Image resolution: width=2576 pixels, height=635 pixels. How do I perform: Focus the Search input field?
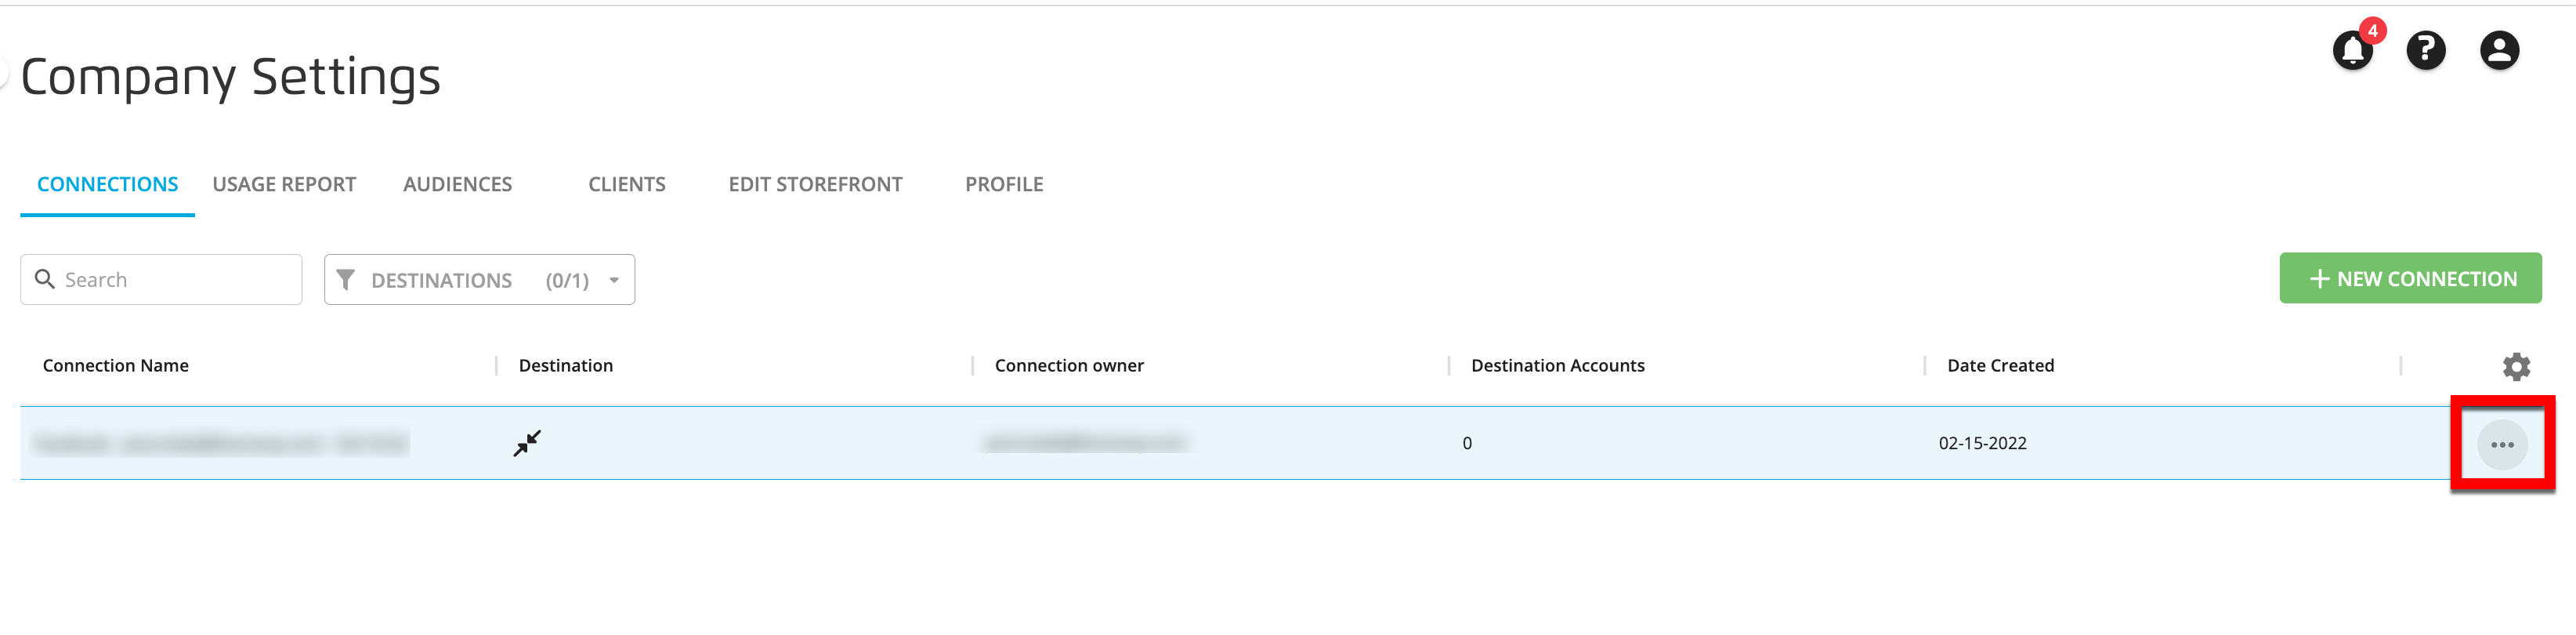click(x=161, y=279)
